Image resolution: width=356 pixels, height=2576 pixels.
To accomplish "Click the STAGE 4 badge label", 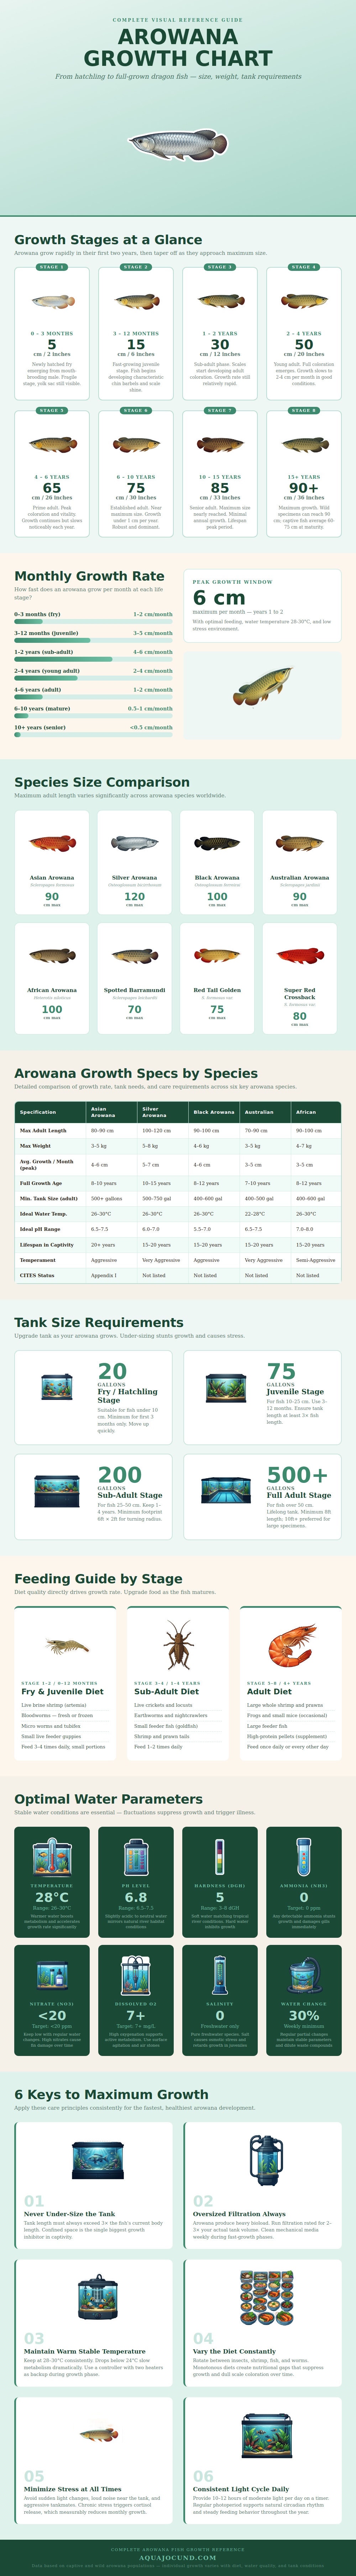I will (304, 267).
